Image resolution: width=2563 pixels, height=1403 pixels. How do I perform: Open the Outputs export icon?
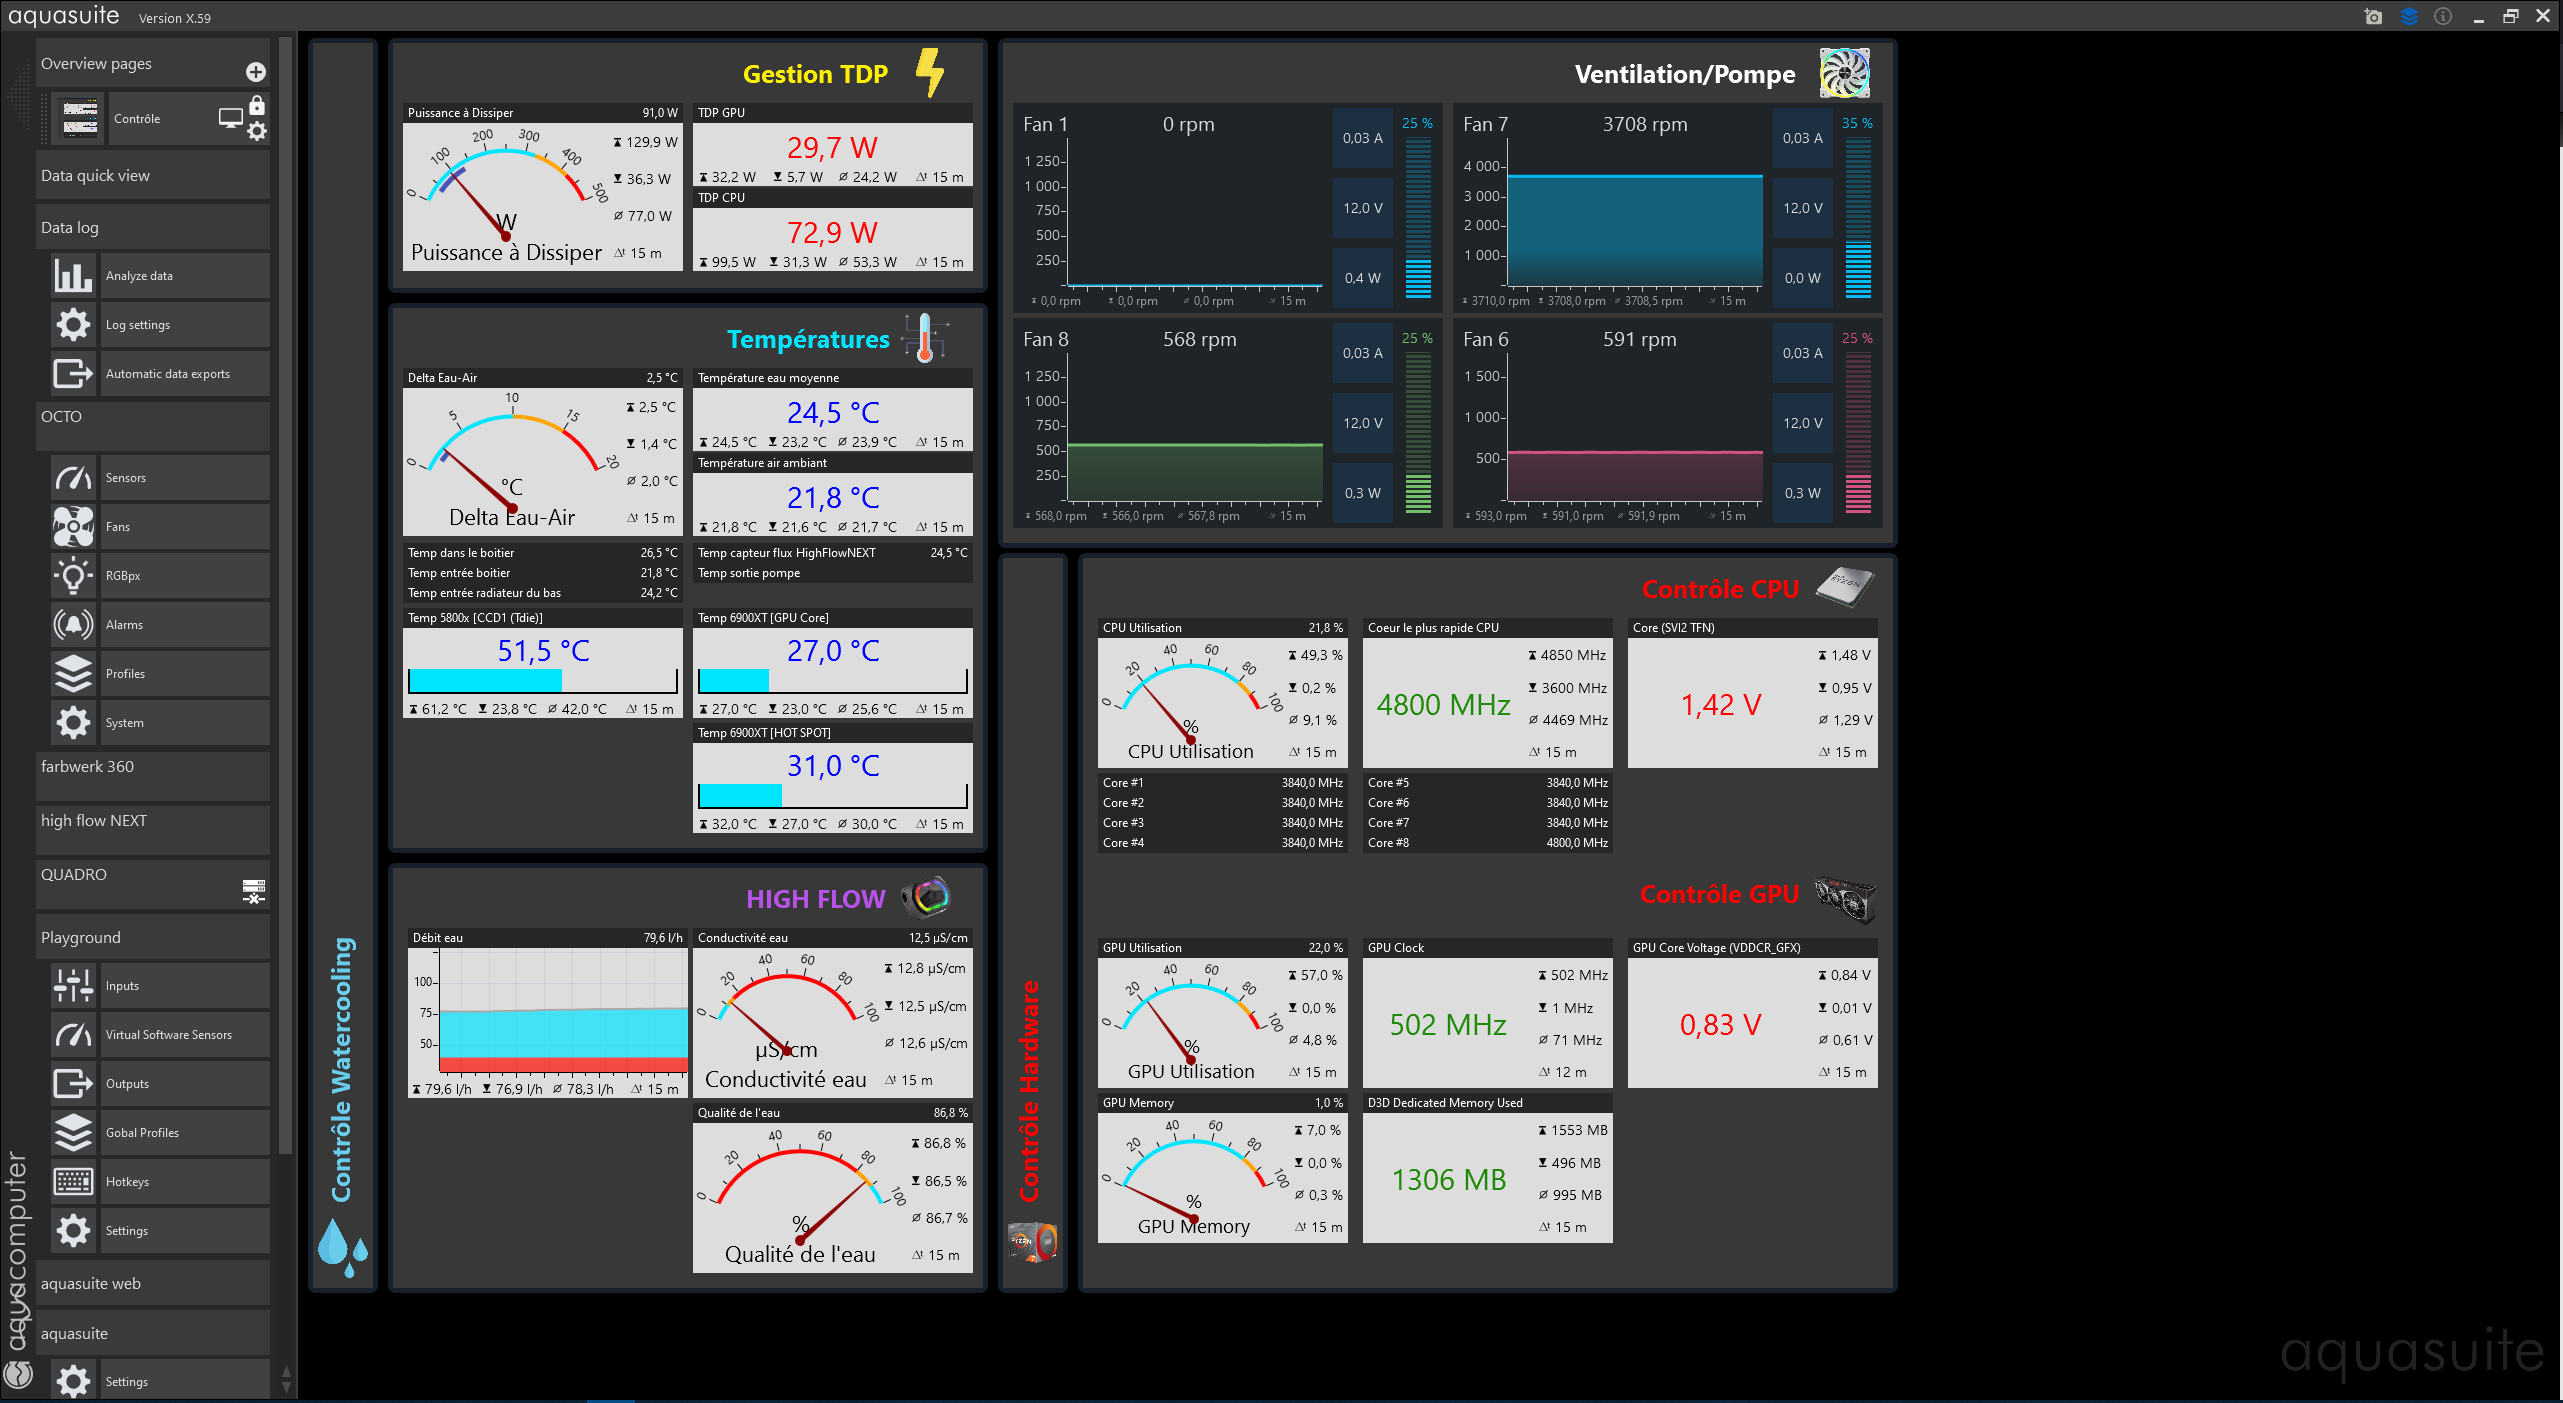[x=73, y=1083]
